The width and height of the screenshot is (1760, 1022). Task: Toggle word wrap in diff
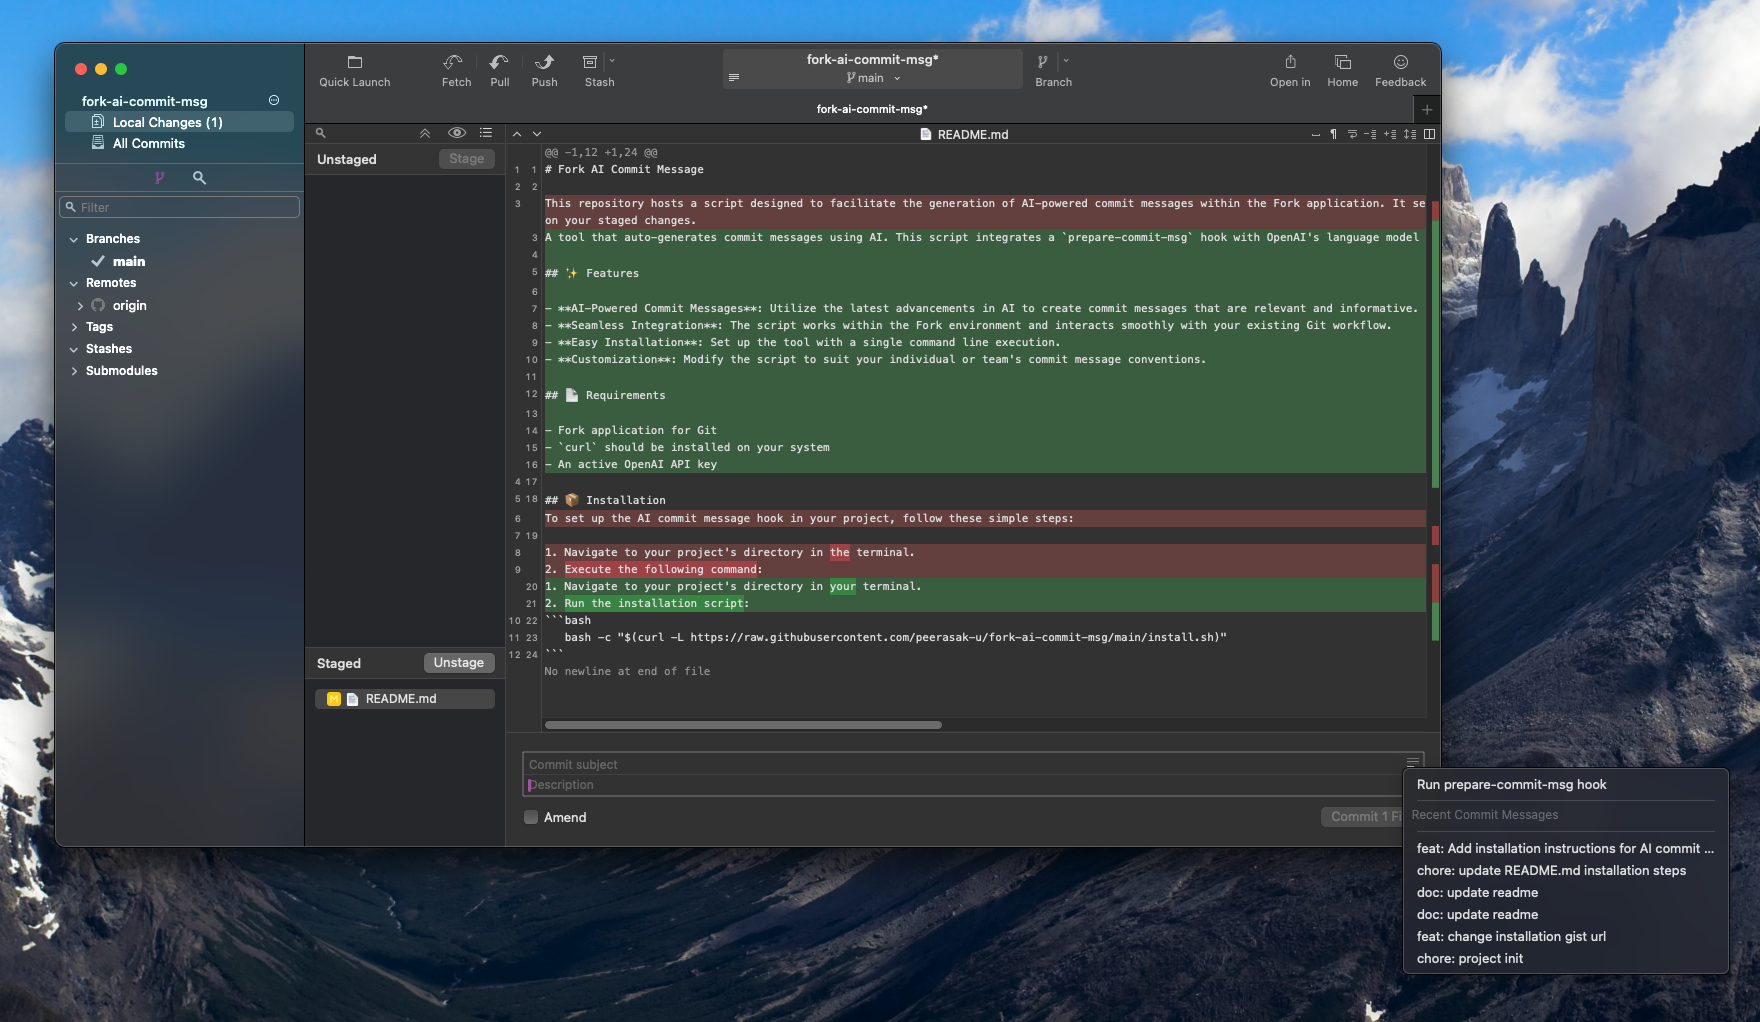(x=1353, y=134)
